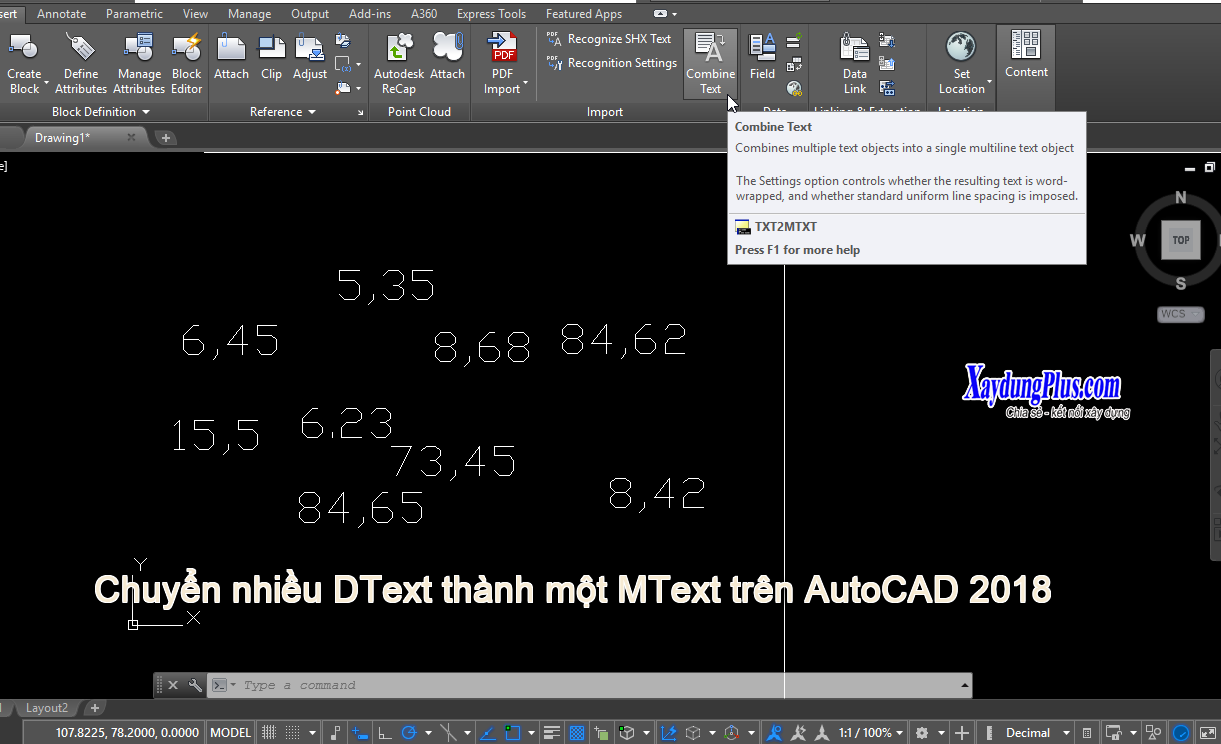
Task: Select the Attach reference tool
Action: click(231, 62)
